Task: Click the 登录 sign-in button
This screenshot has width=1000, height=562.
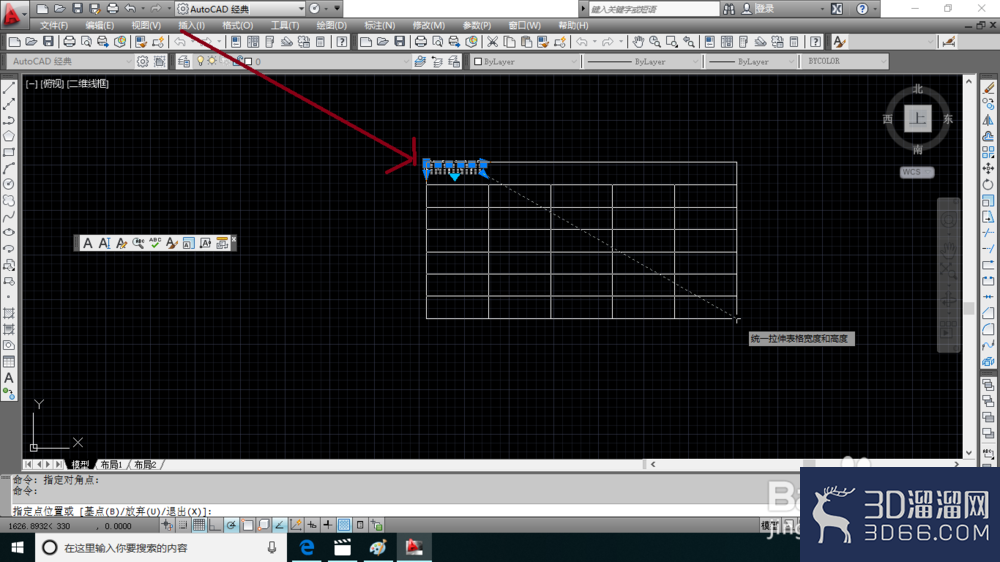Action: click(764, 9)
